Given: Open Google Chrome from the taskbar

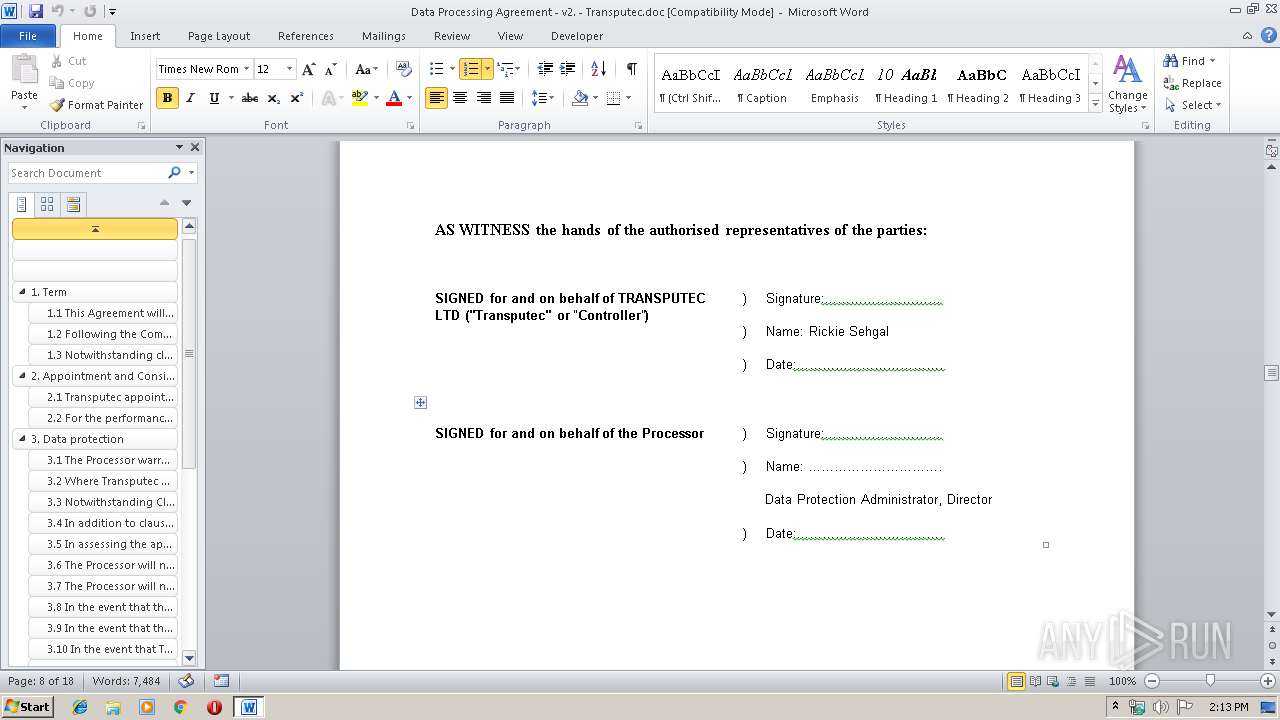Looking at the screenshot, I should coord(181,707).
